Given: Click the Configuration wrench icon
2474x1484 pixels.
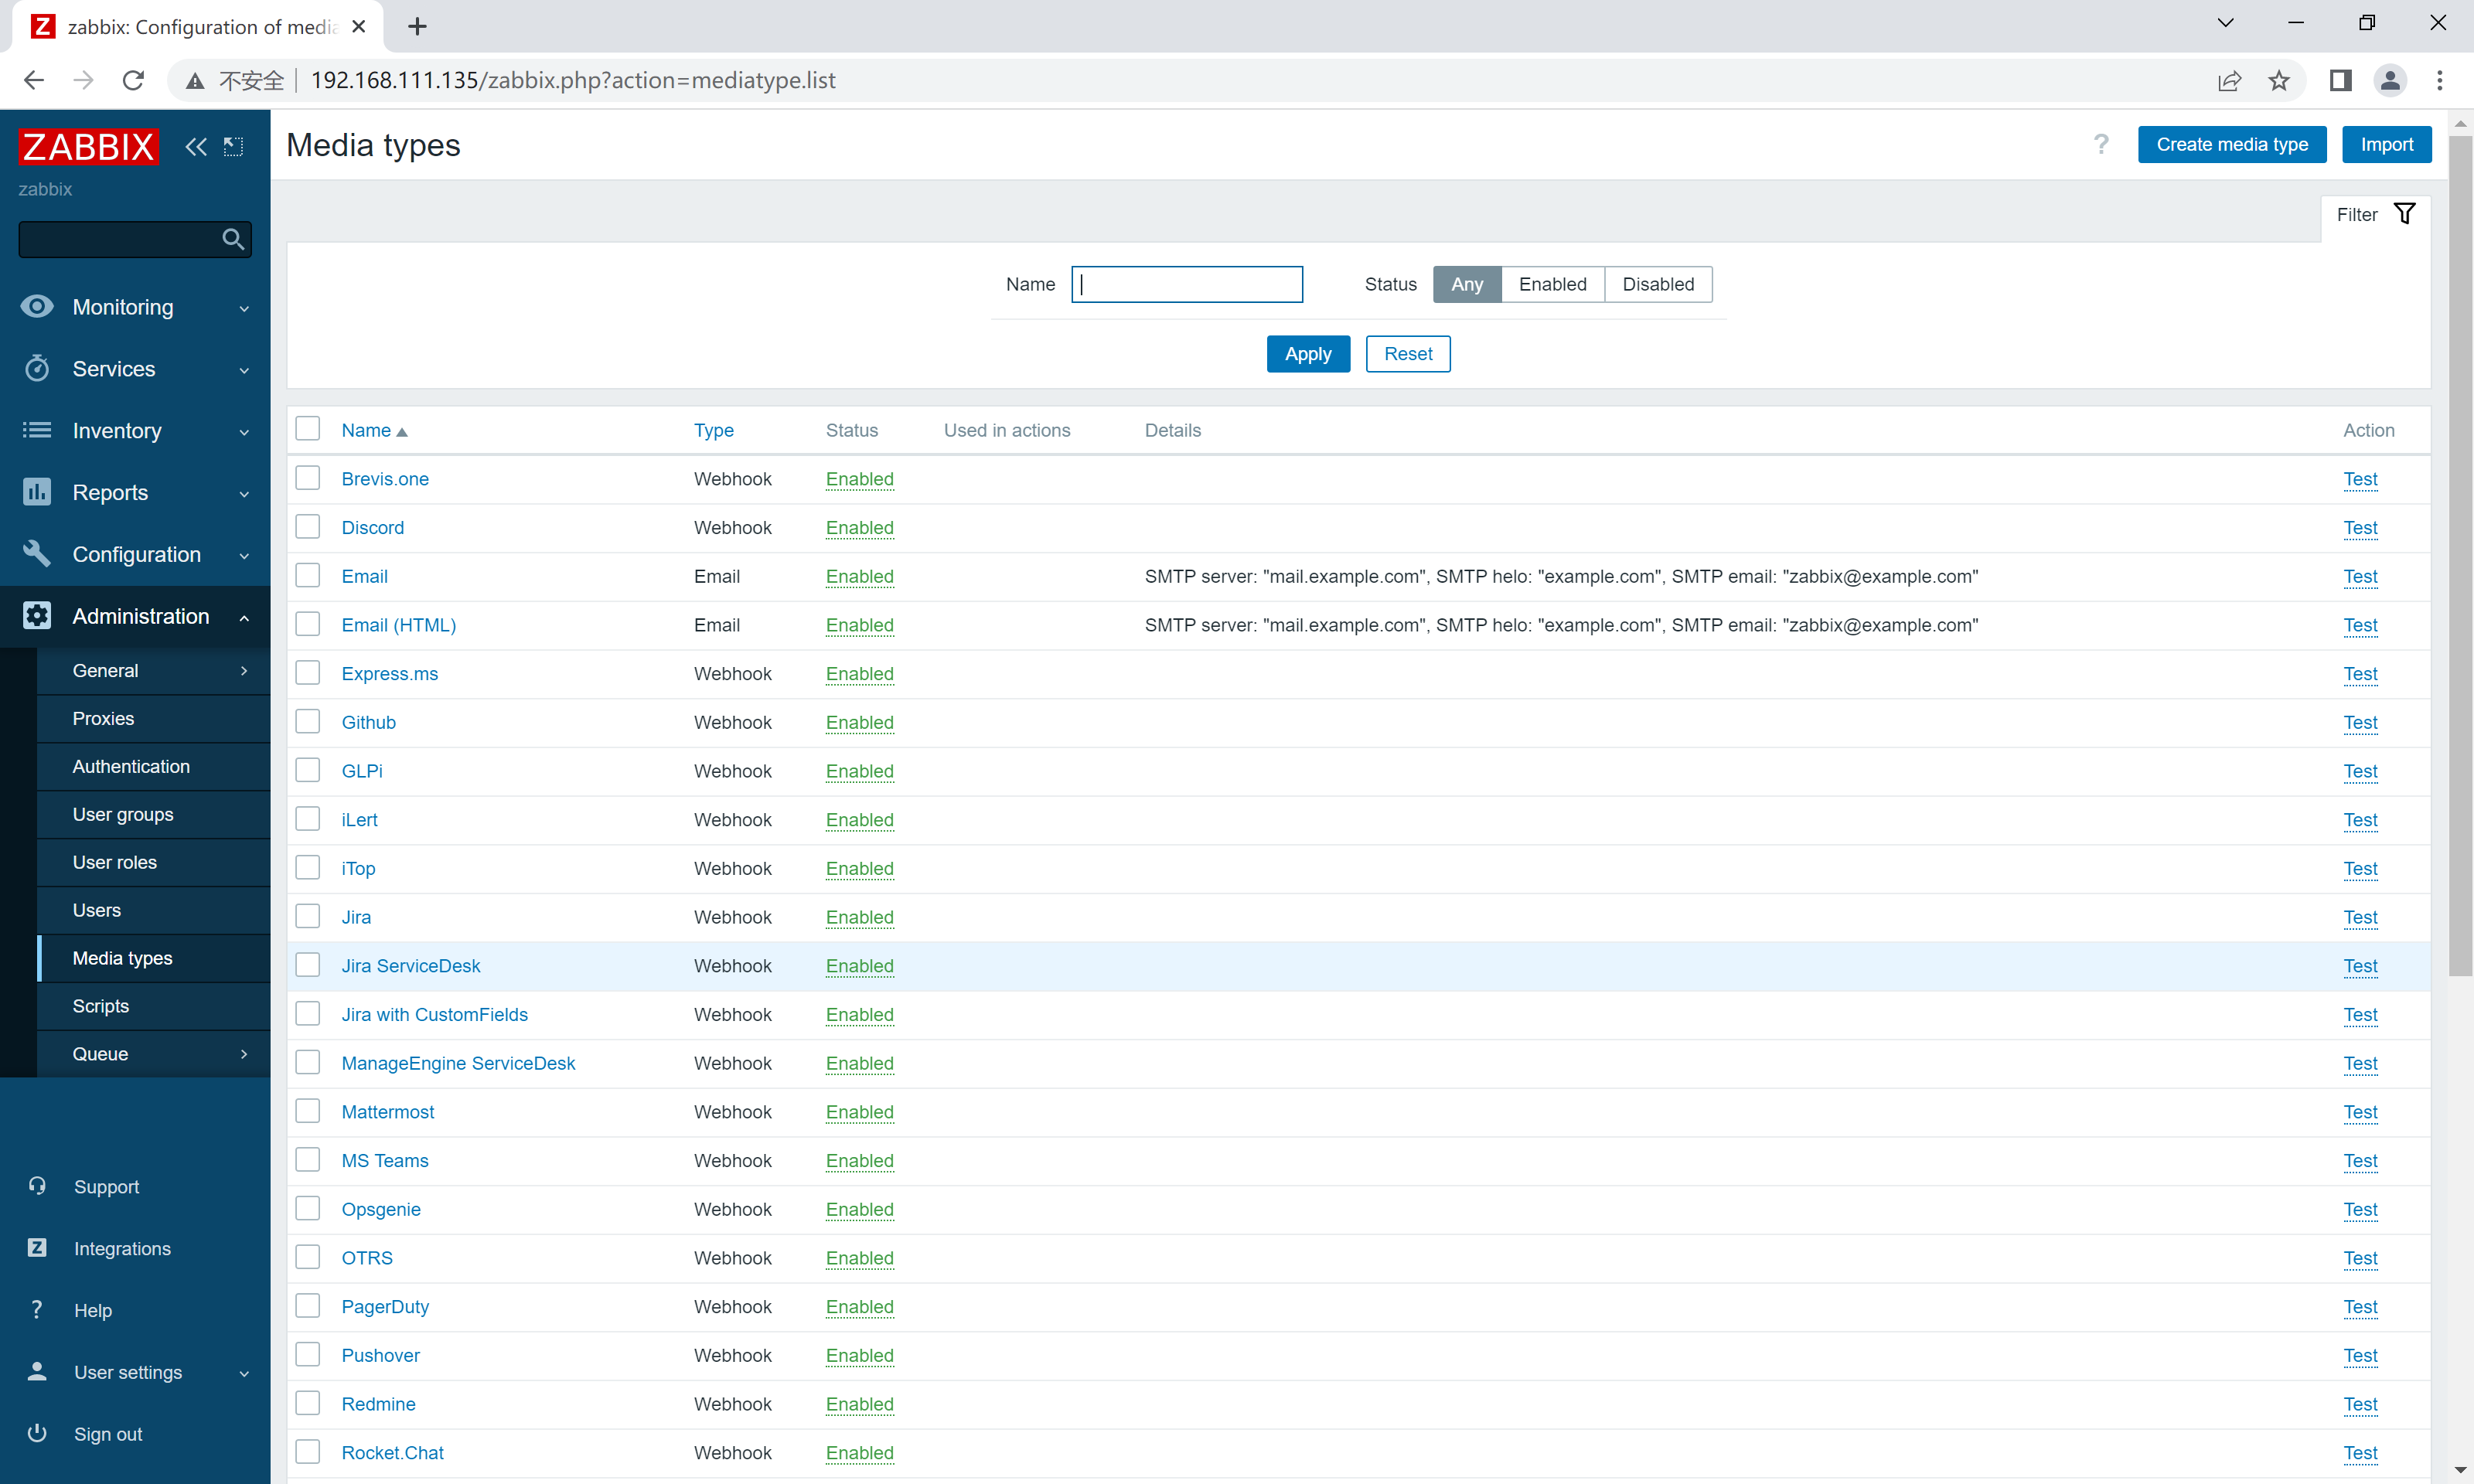Looking at the screenshot, I should 37,553.
